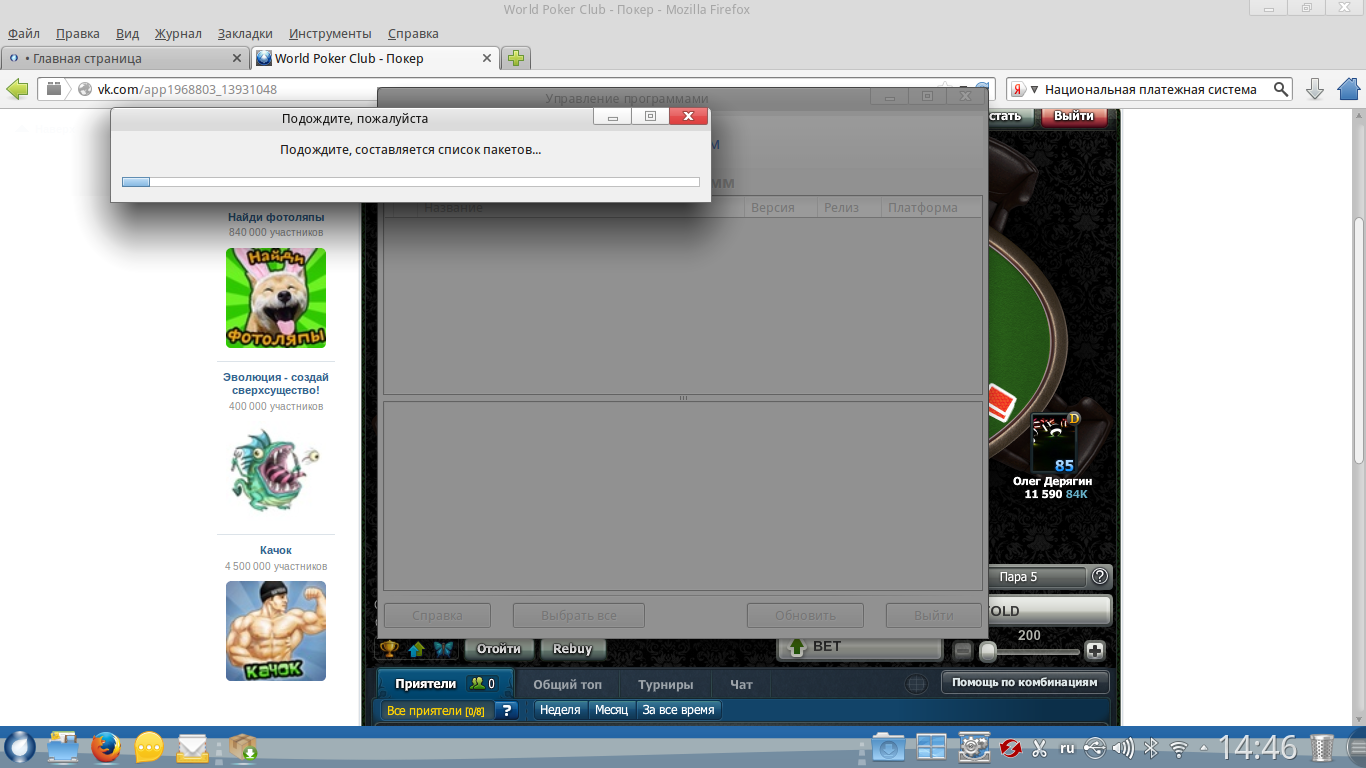1366x768 pixels.
Task: Open the downloads arrow in Firefox toolbar
Action: pos(1315,89)
